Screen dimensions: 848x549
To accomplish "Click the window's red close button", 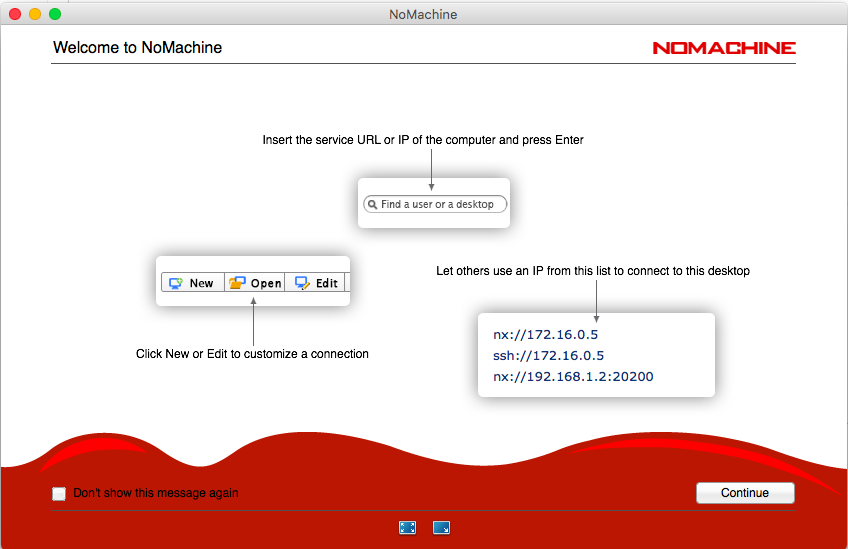I will (x=15, y=14).
